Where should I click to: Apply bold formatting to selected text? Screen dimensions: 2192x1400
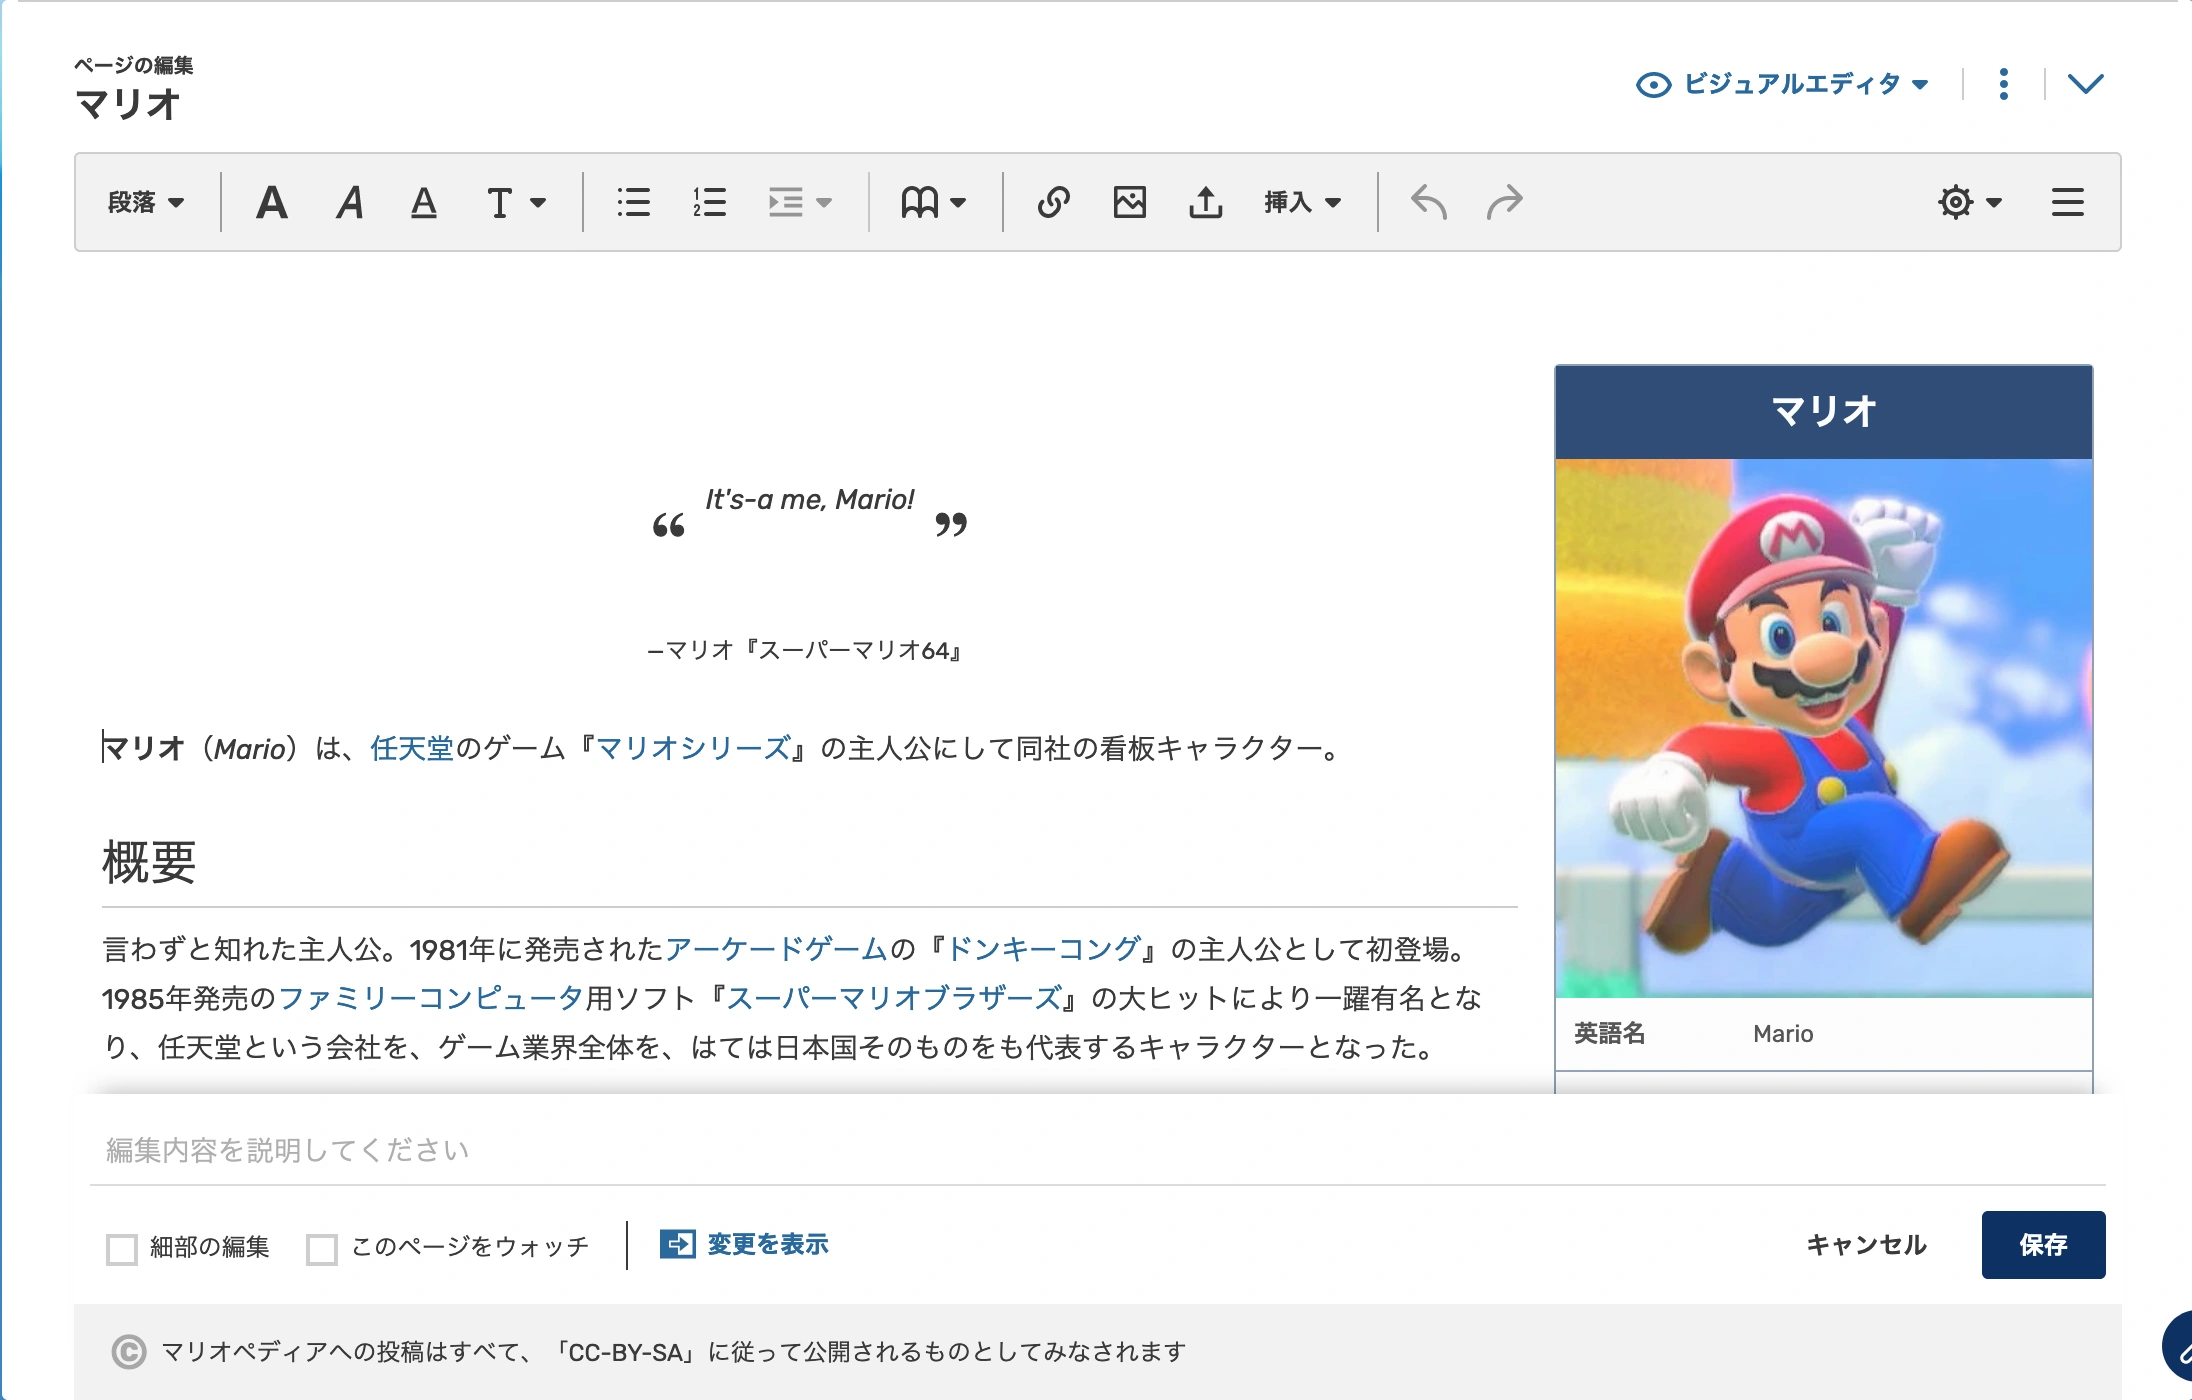[x=272, y=203]
